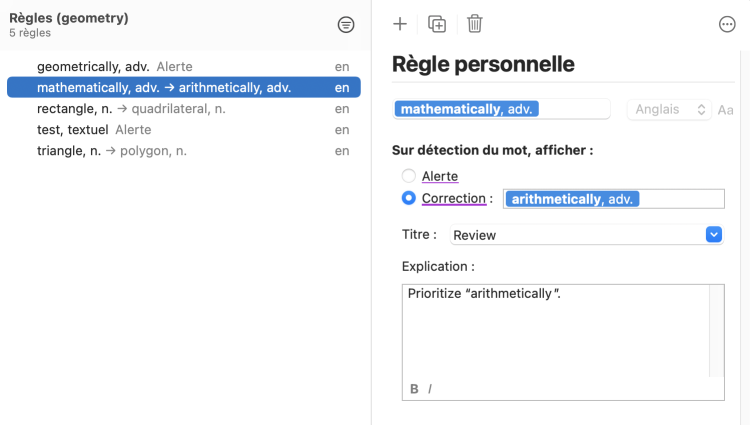Image resolution: width=750 pixels, height=425 pixels.
Task: Expand the Titre Review dropdown
Action: tap(713, 234)
